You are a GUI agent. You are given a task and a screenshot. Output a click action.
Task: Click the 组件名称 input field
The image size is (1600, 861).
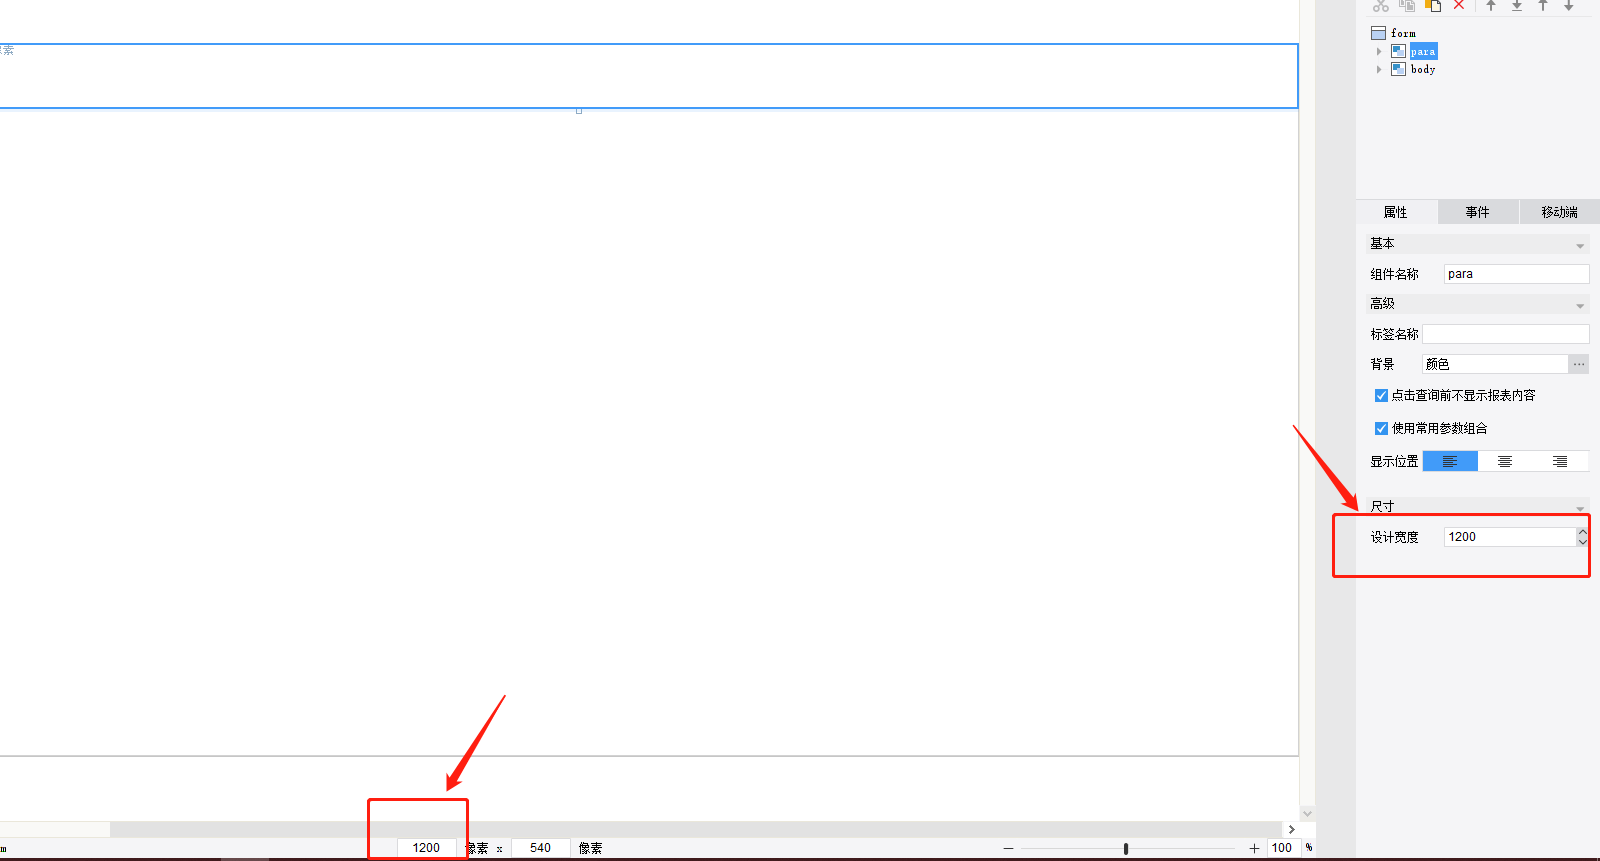pyautogui.click(x=1516, y=274)
